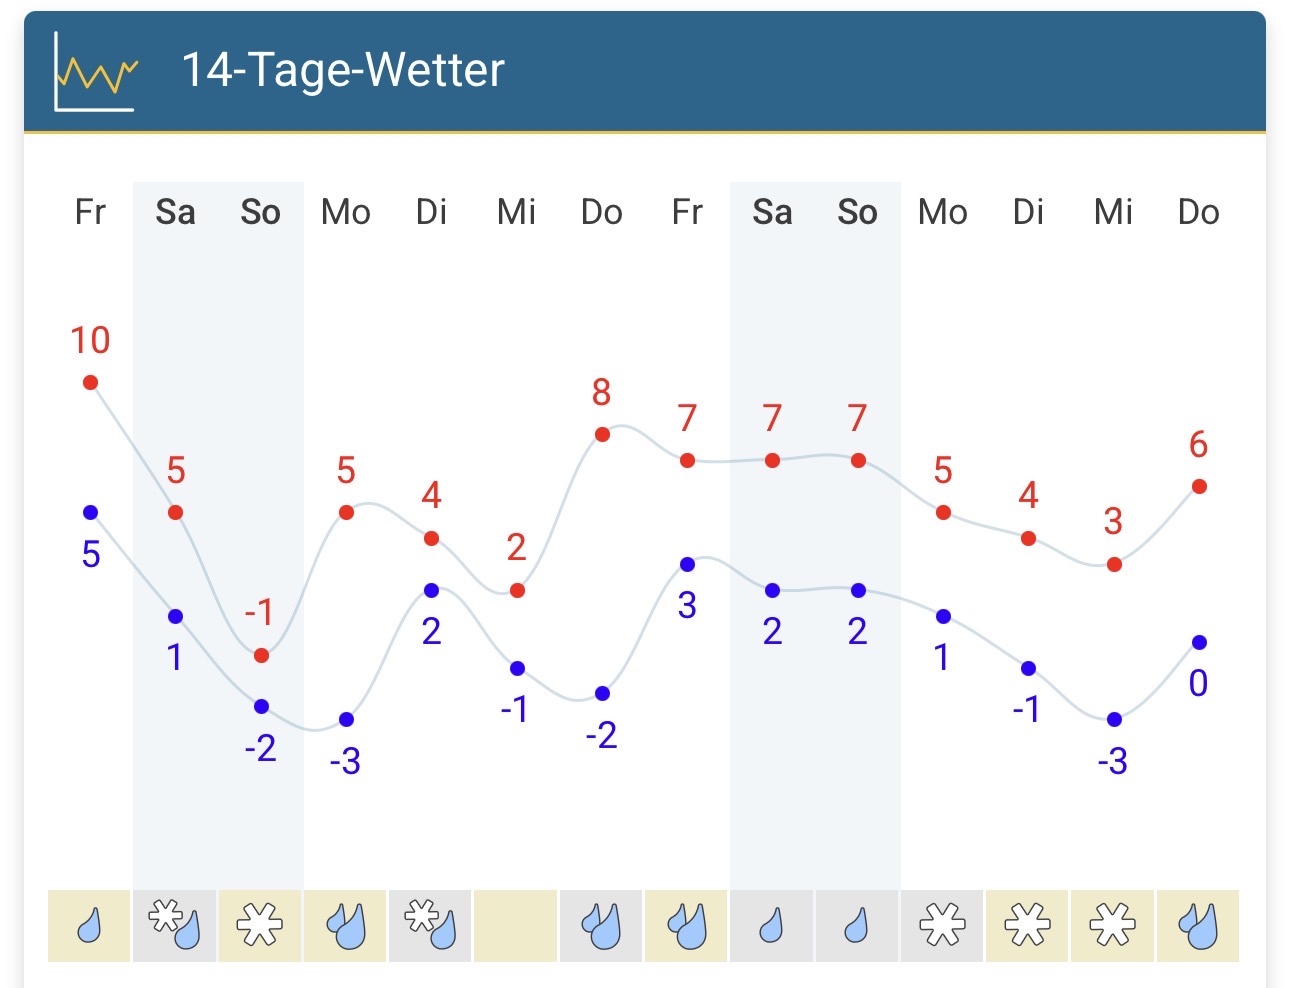Viewport: 1290px width, 988px height.
Task: Click the "14-Tage-Wetter" heading
Action: pyautogui.click(x=343, y=70)
